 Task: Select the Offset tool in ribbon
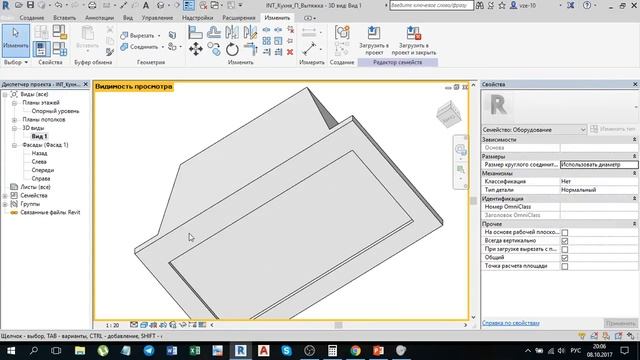click(x=214, y=32)
